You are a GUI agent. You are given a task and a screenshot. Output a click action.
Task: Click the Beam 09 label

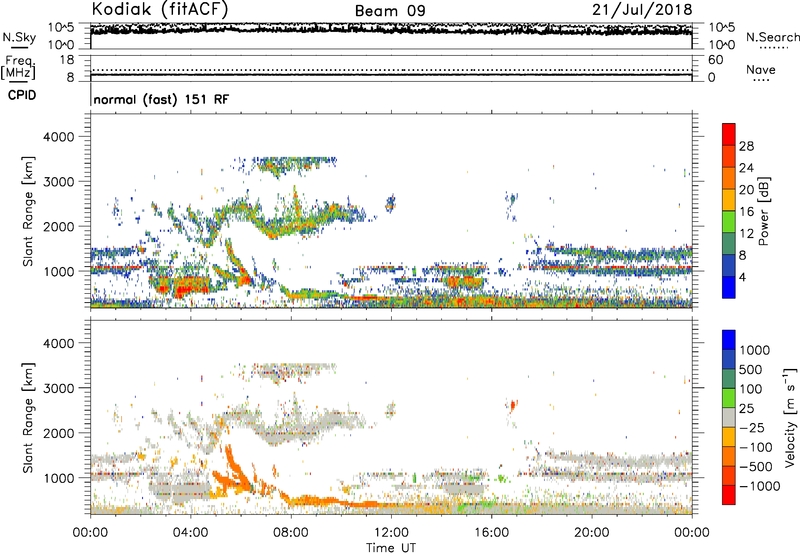(x=390, y=11)
